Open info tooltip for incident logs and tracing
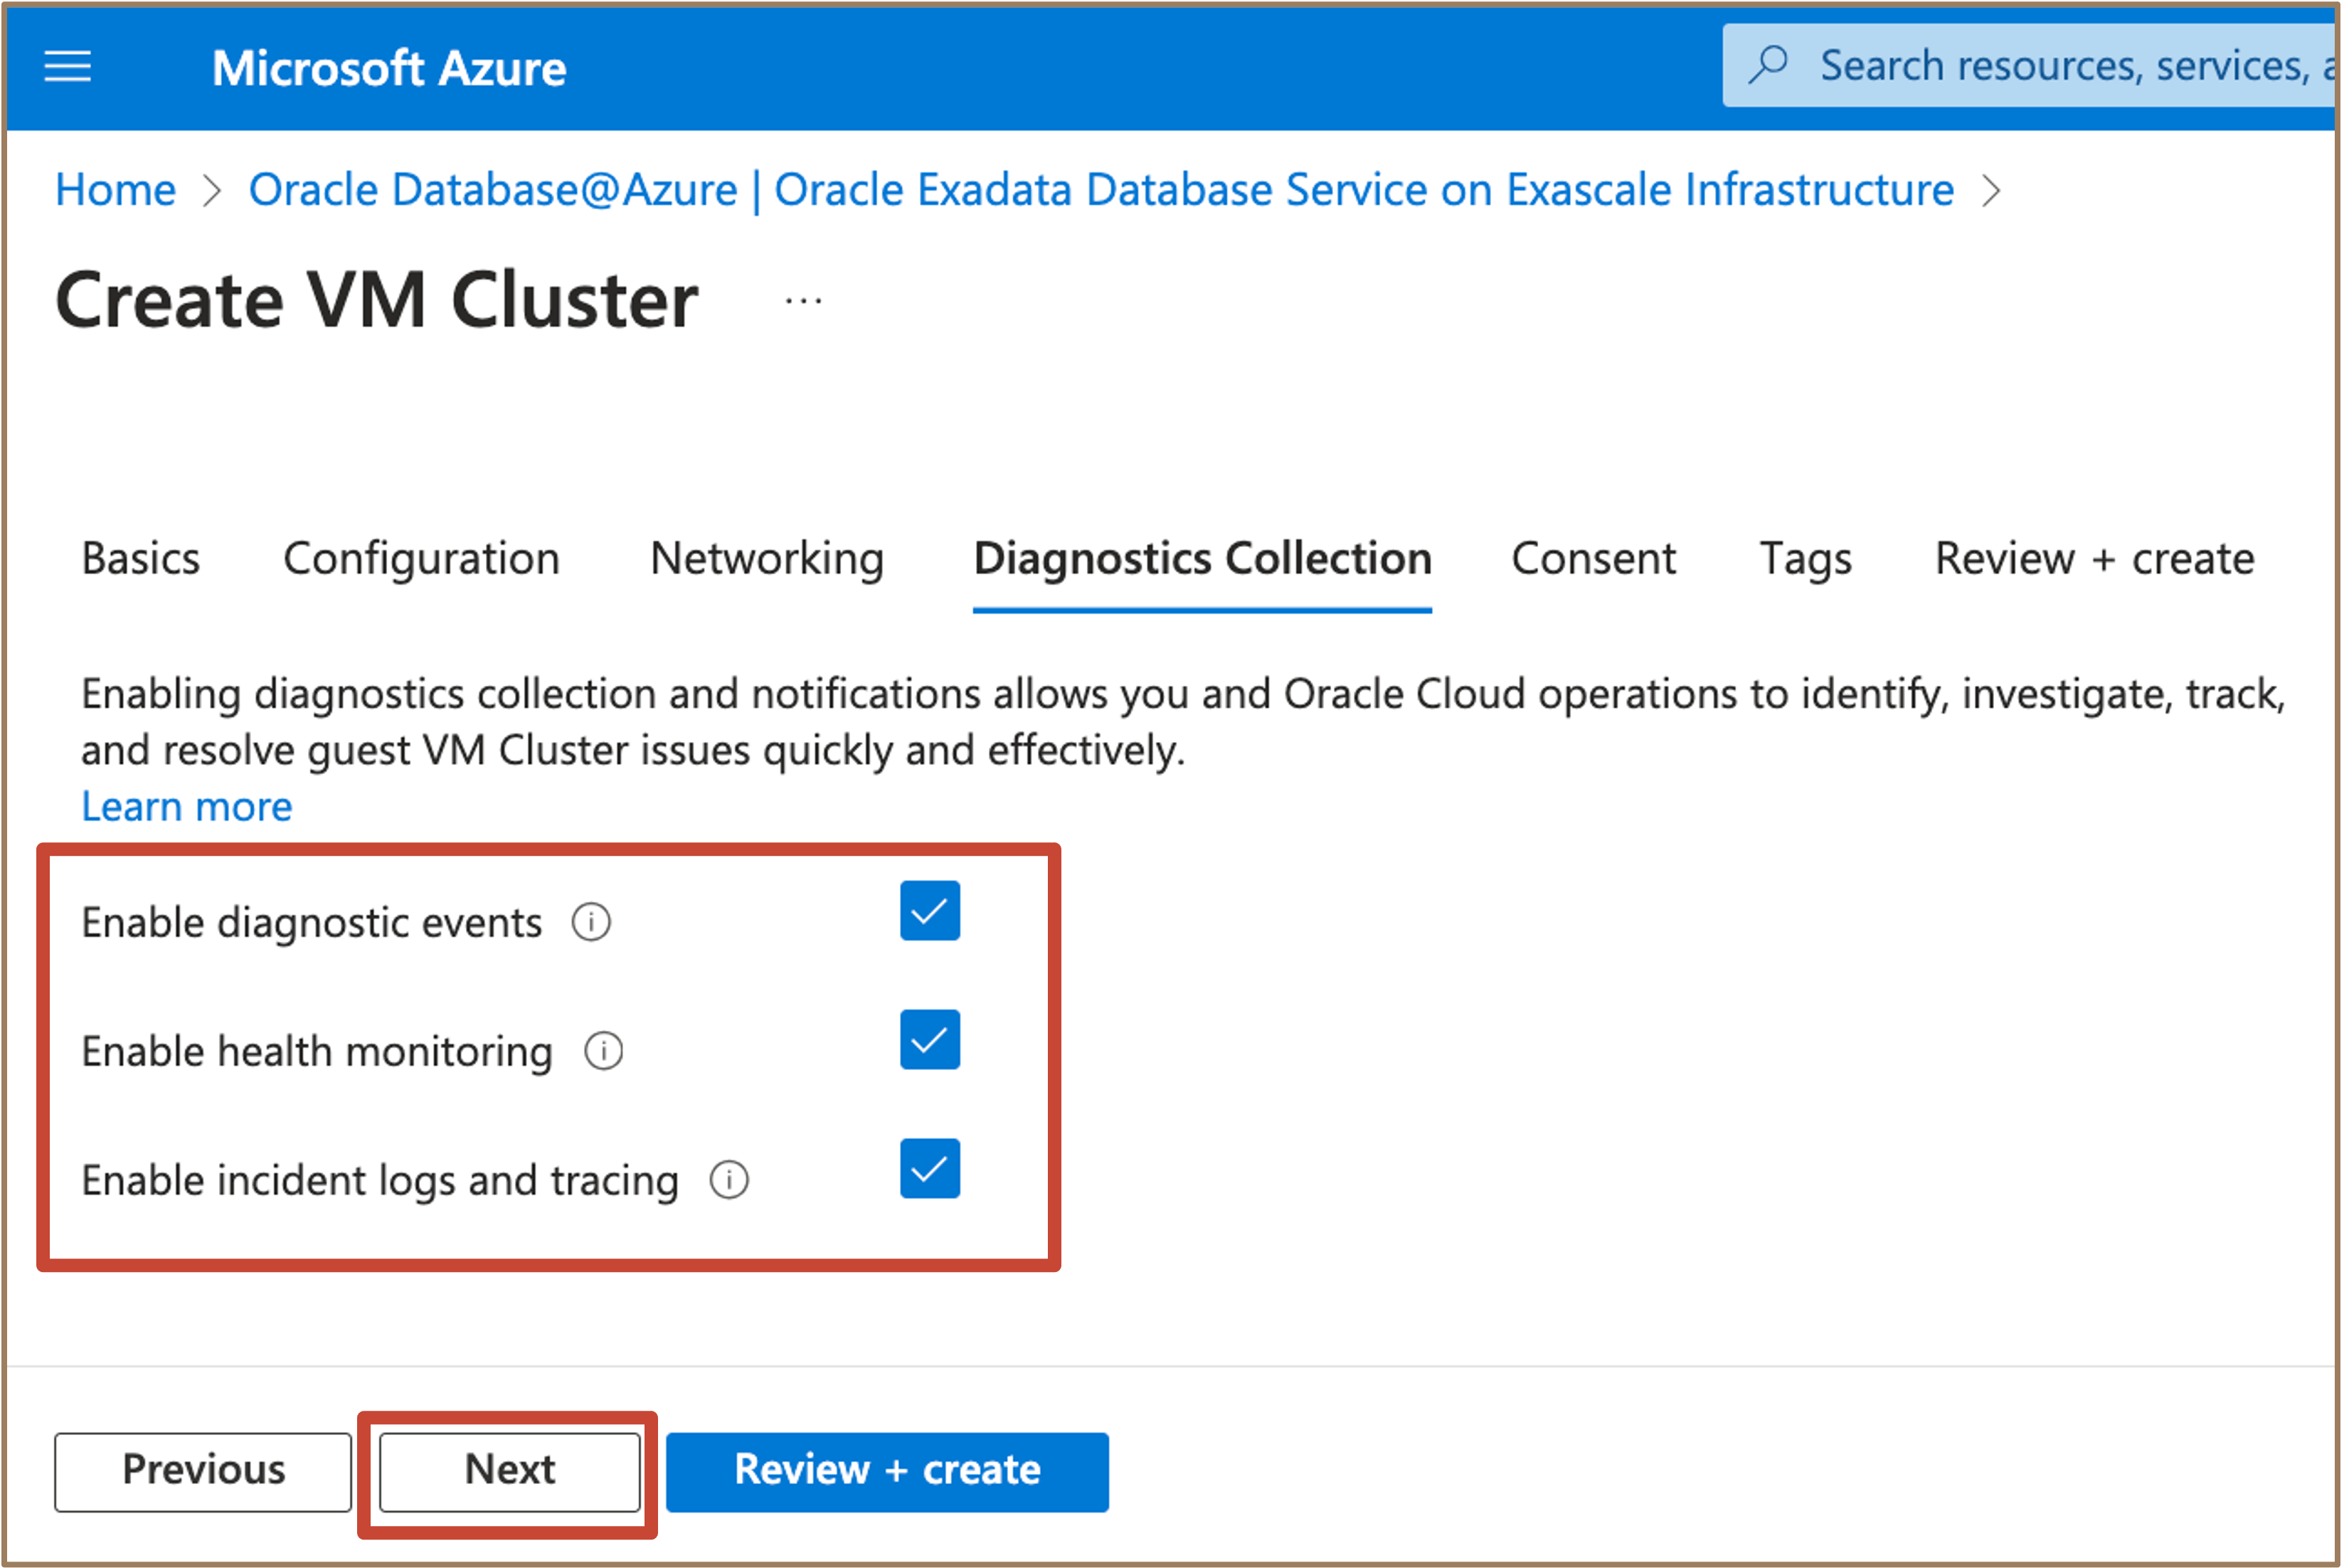This screenshot has width=2344, height=1568. [729, 1180]
